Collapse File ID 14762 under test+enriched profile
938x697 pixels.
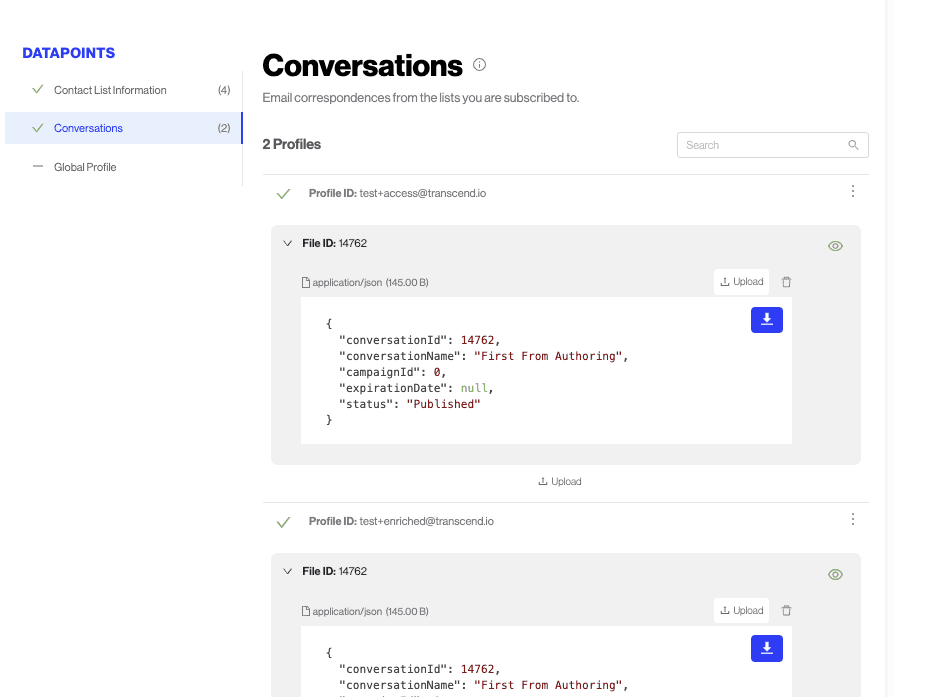pyautogui.click(x=287, y=572)
